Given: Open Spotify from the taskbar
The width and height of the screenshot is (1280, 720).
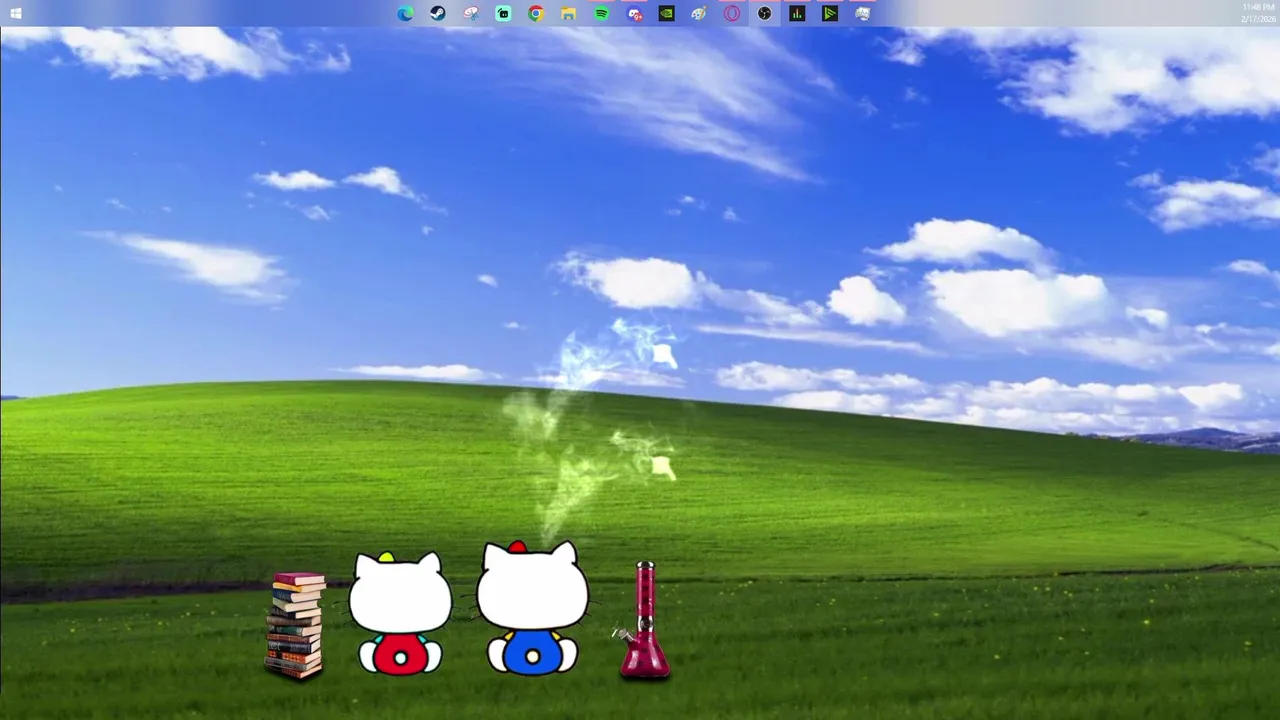Looking at the screenshot, I should [x=601, y=13].
